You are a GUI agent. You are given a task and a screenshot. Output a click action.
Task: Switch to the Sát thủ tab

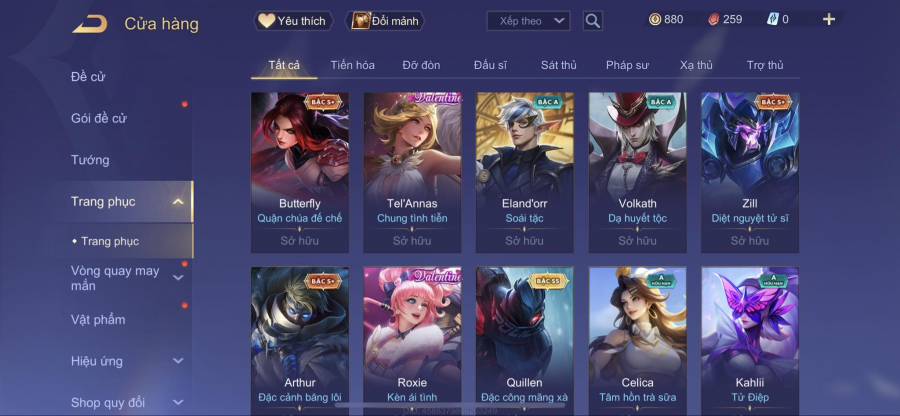[x=558, y=65]
